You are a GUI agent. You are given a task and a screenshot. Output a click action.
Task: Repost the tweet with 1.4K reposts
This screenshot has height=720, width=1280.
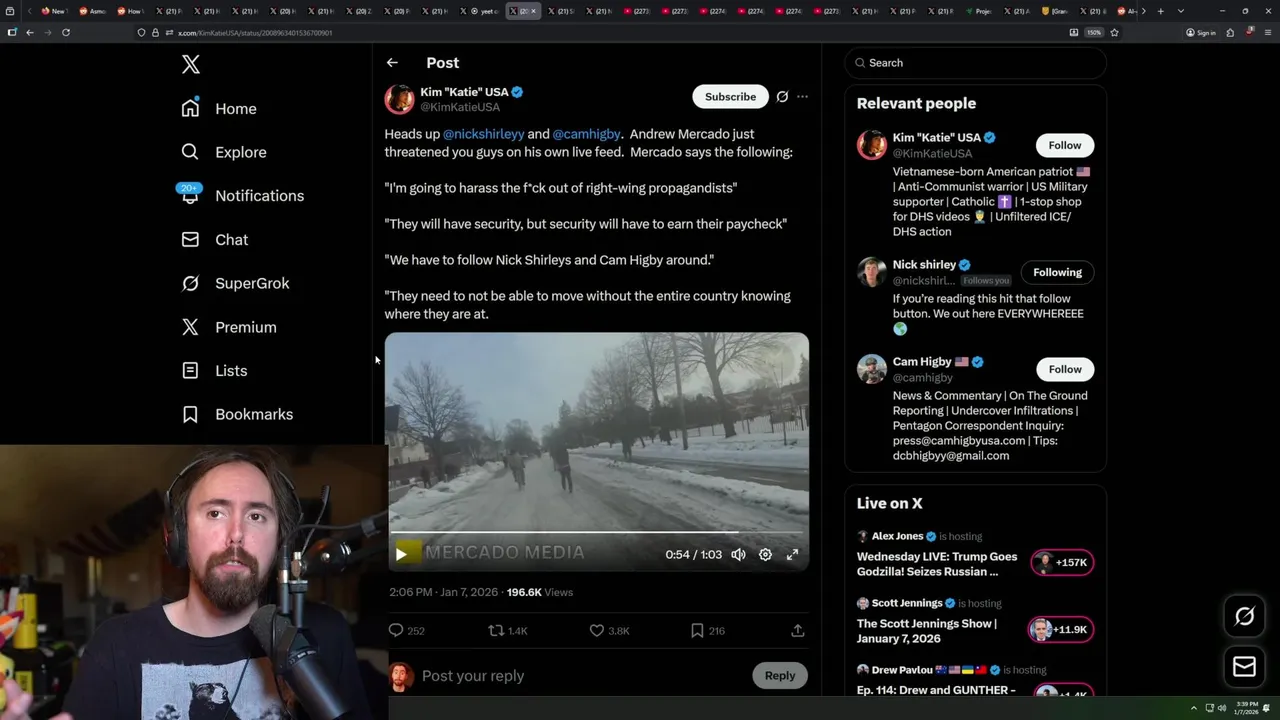point(508,631)
